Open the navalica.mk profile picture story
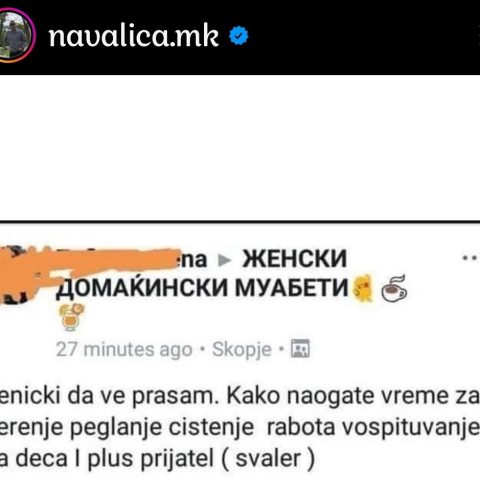 coord(14,35)
